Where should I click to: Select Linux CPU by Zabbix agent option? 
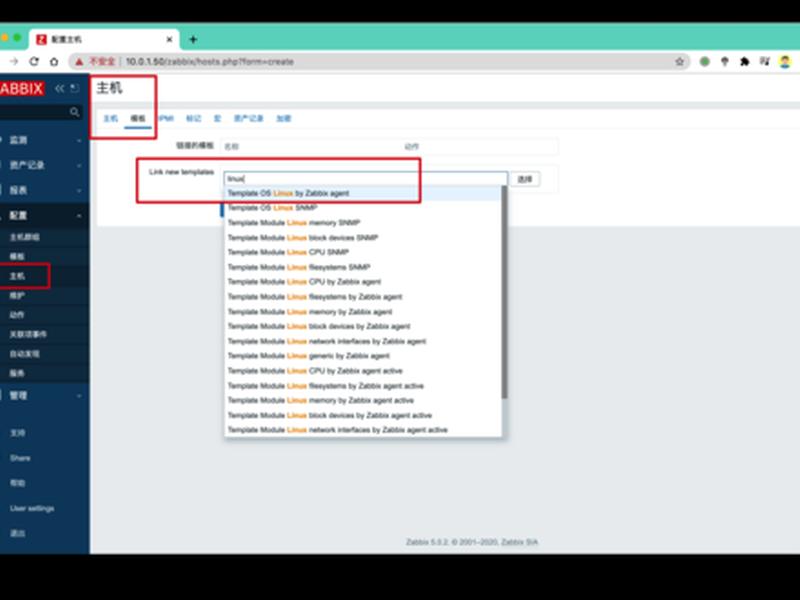(362, 282)
